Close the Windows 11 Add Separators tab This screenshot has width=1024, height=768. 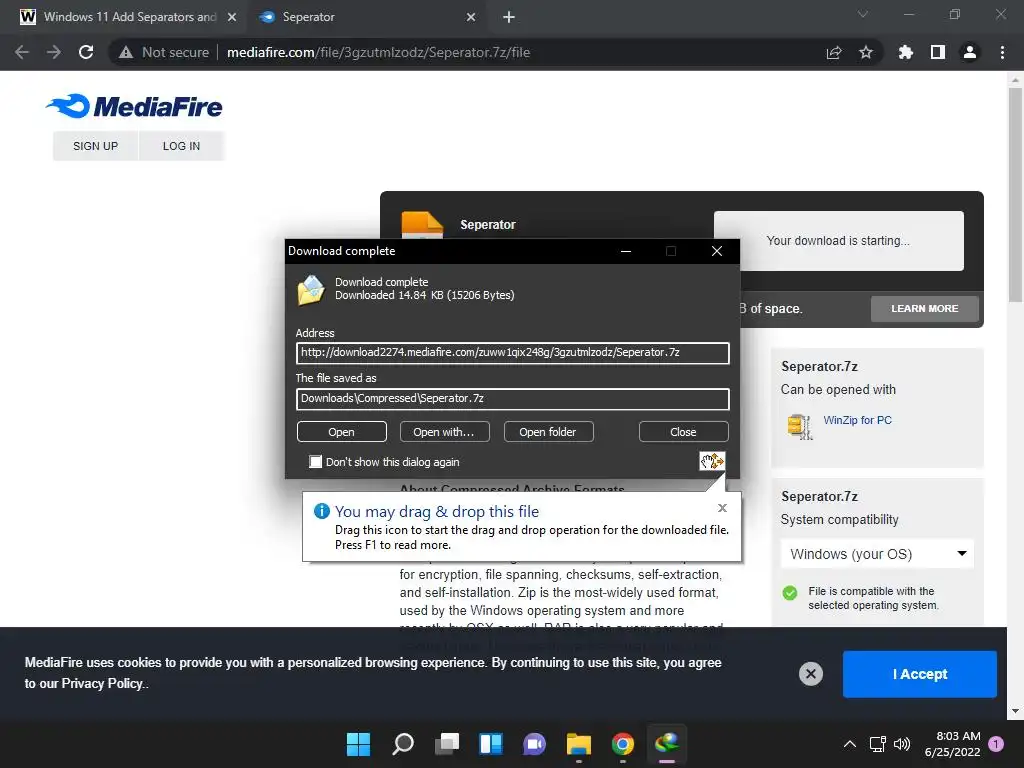tap(232, 17)
